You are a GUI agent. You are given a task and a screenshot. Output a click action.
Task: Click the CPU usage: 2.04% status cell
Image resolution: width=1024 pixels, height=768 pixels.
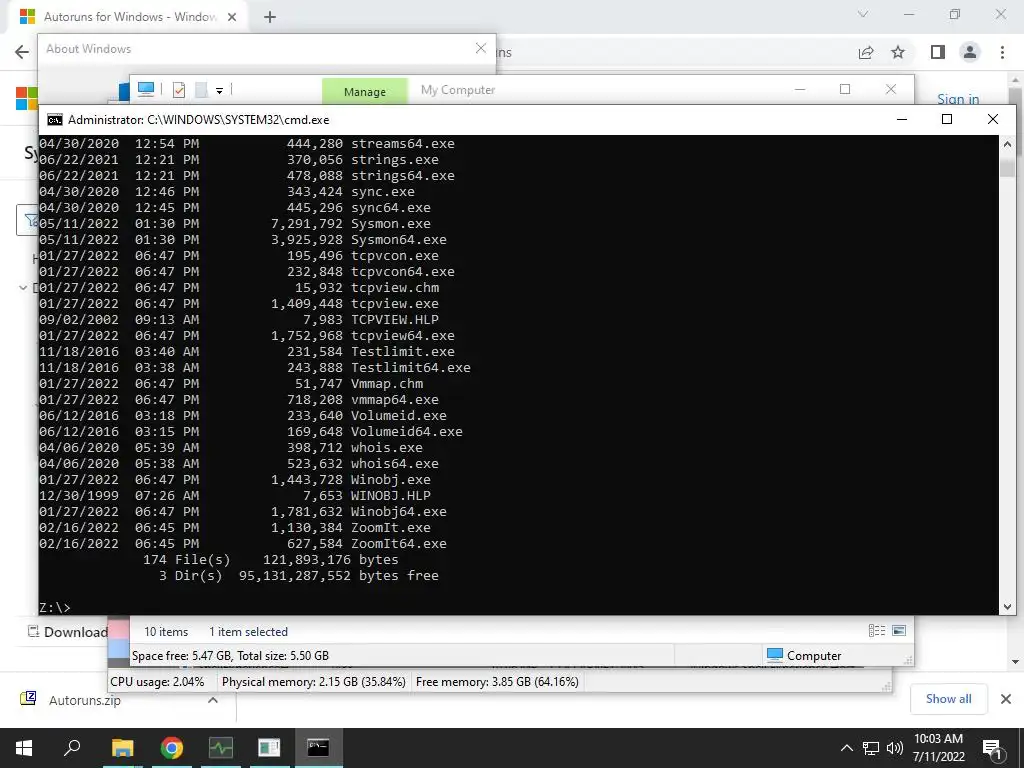click(157, 682)
